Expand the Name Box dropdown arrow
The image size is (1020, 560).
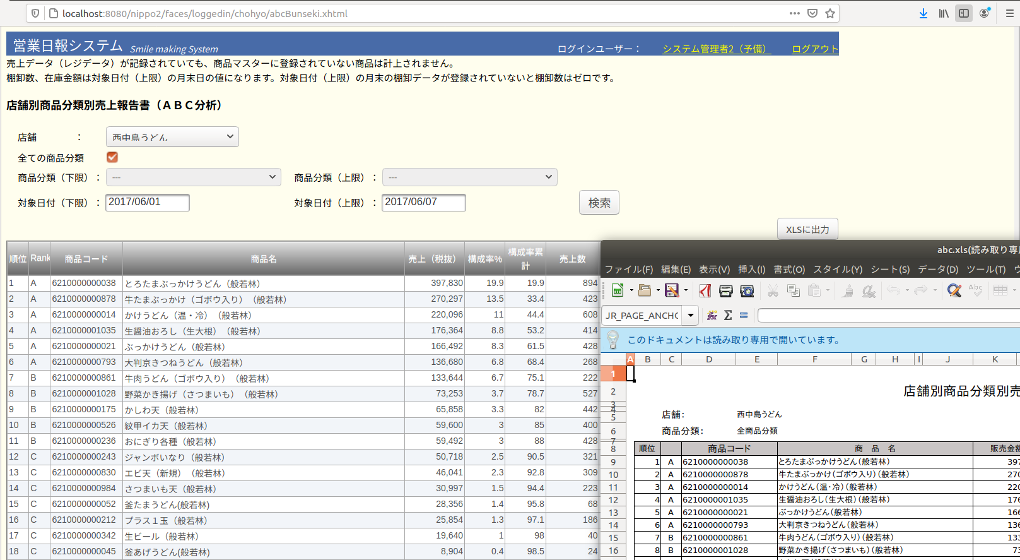click(690, 315)
